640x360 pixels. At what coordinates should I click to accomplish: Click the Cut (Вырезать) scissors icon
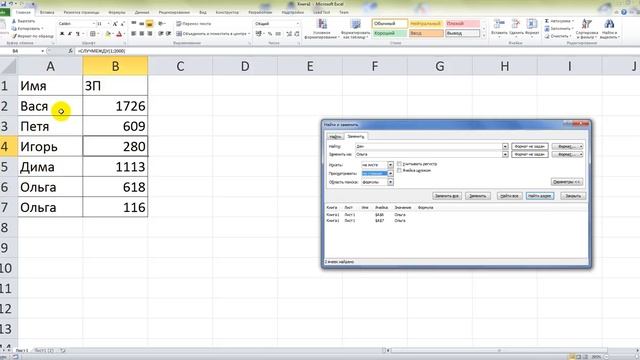tap(14, 21)
